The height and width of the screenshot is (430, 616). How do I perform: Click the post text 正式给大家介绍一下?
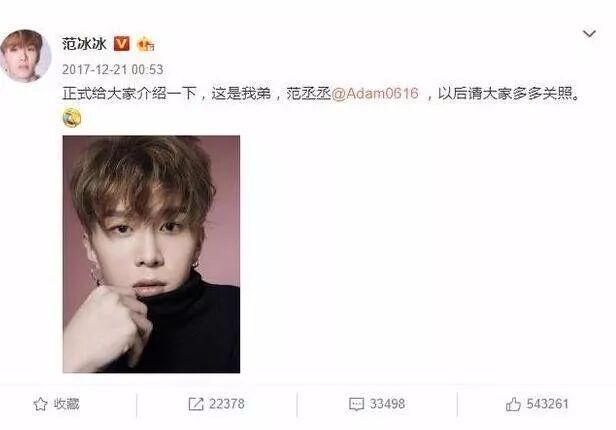(129, 94)
